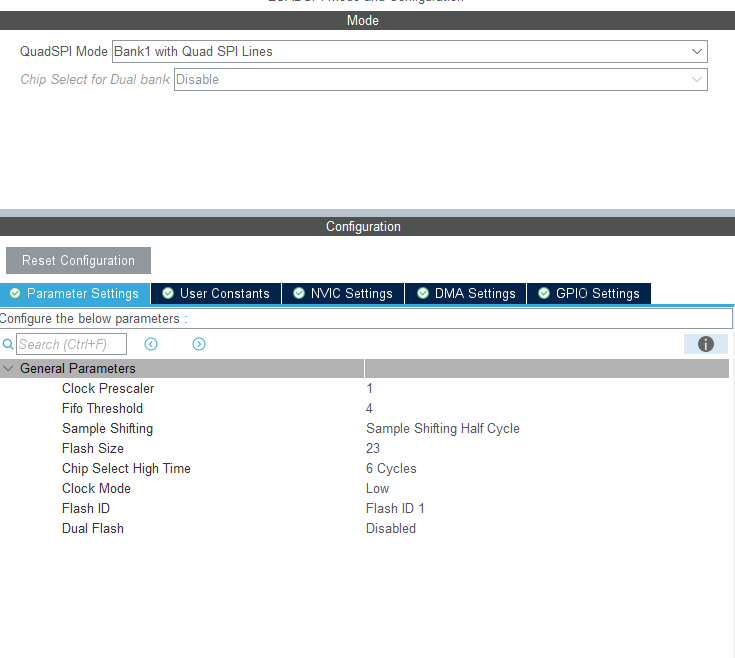Change the Flash ID 1 value

[395, 508]
